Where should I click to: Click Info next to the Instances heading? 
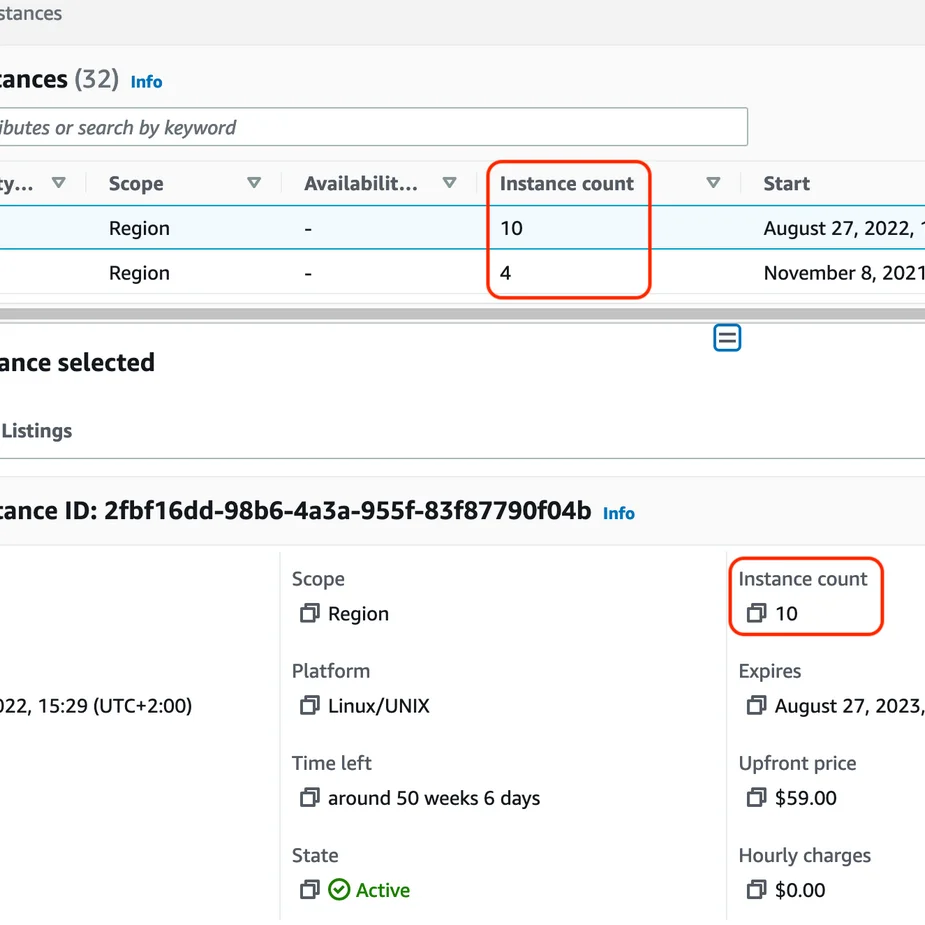[x=146, y=82]
